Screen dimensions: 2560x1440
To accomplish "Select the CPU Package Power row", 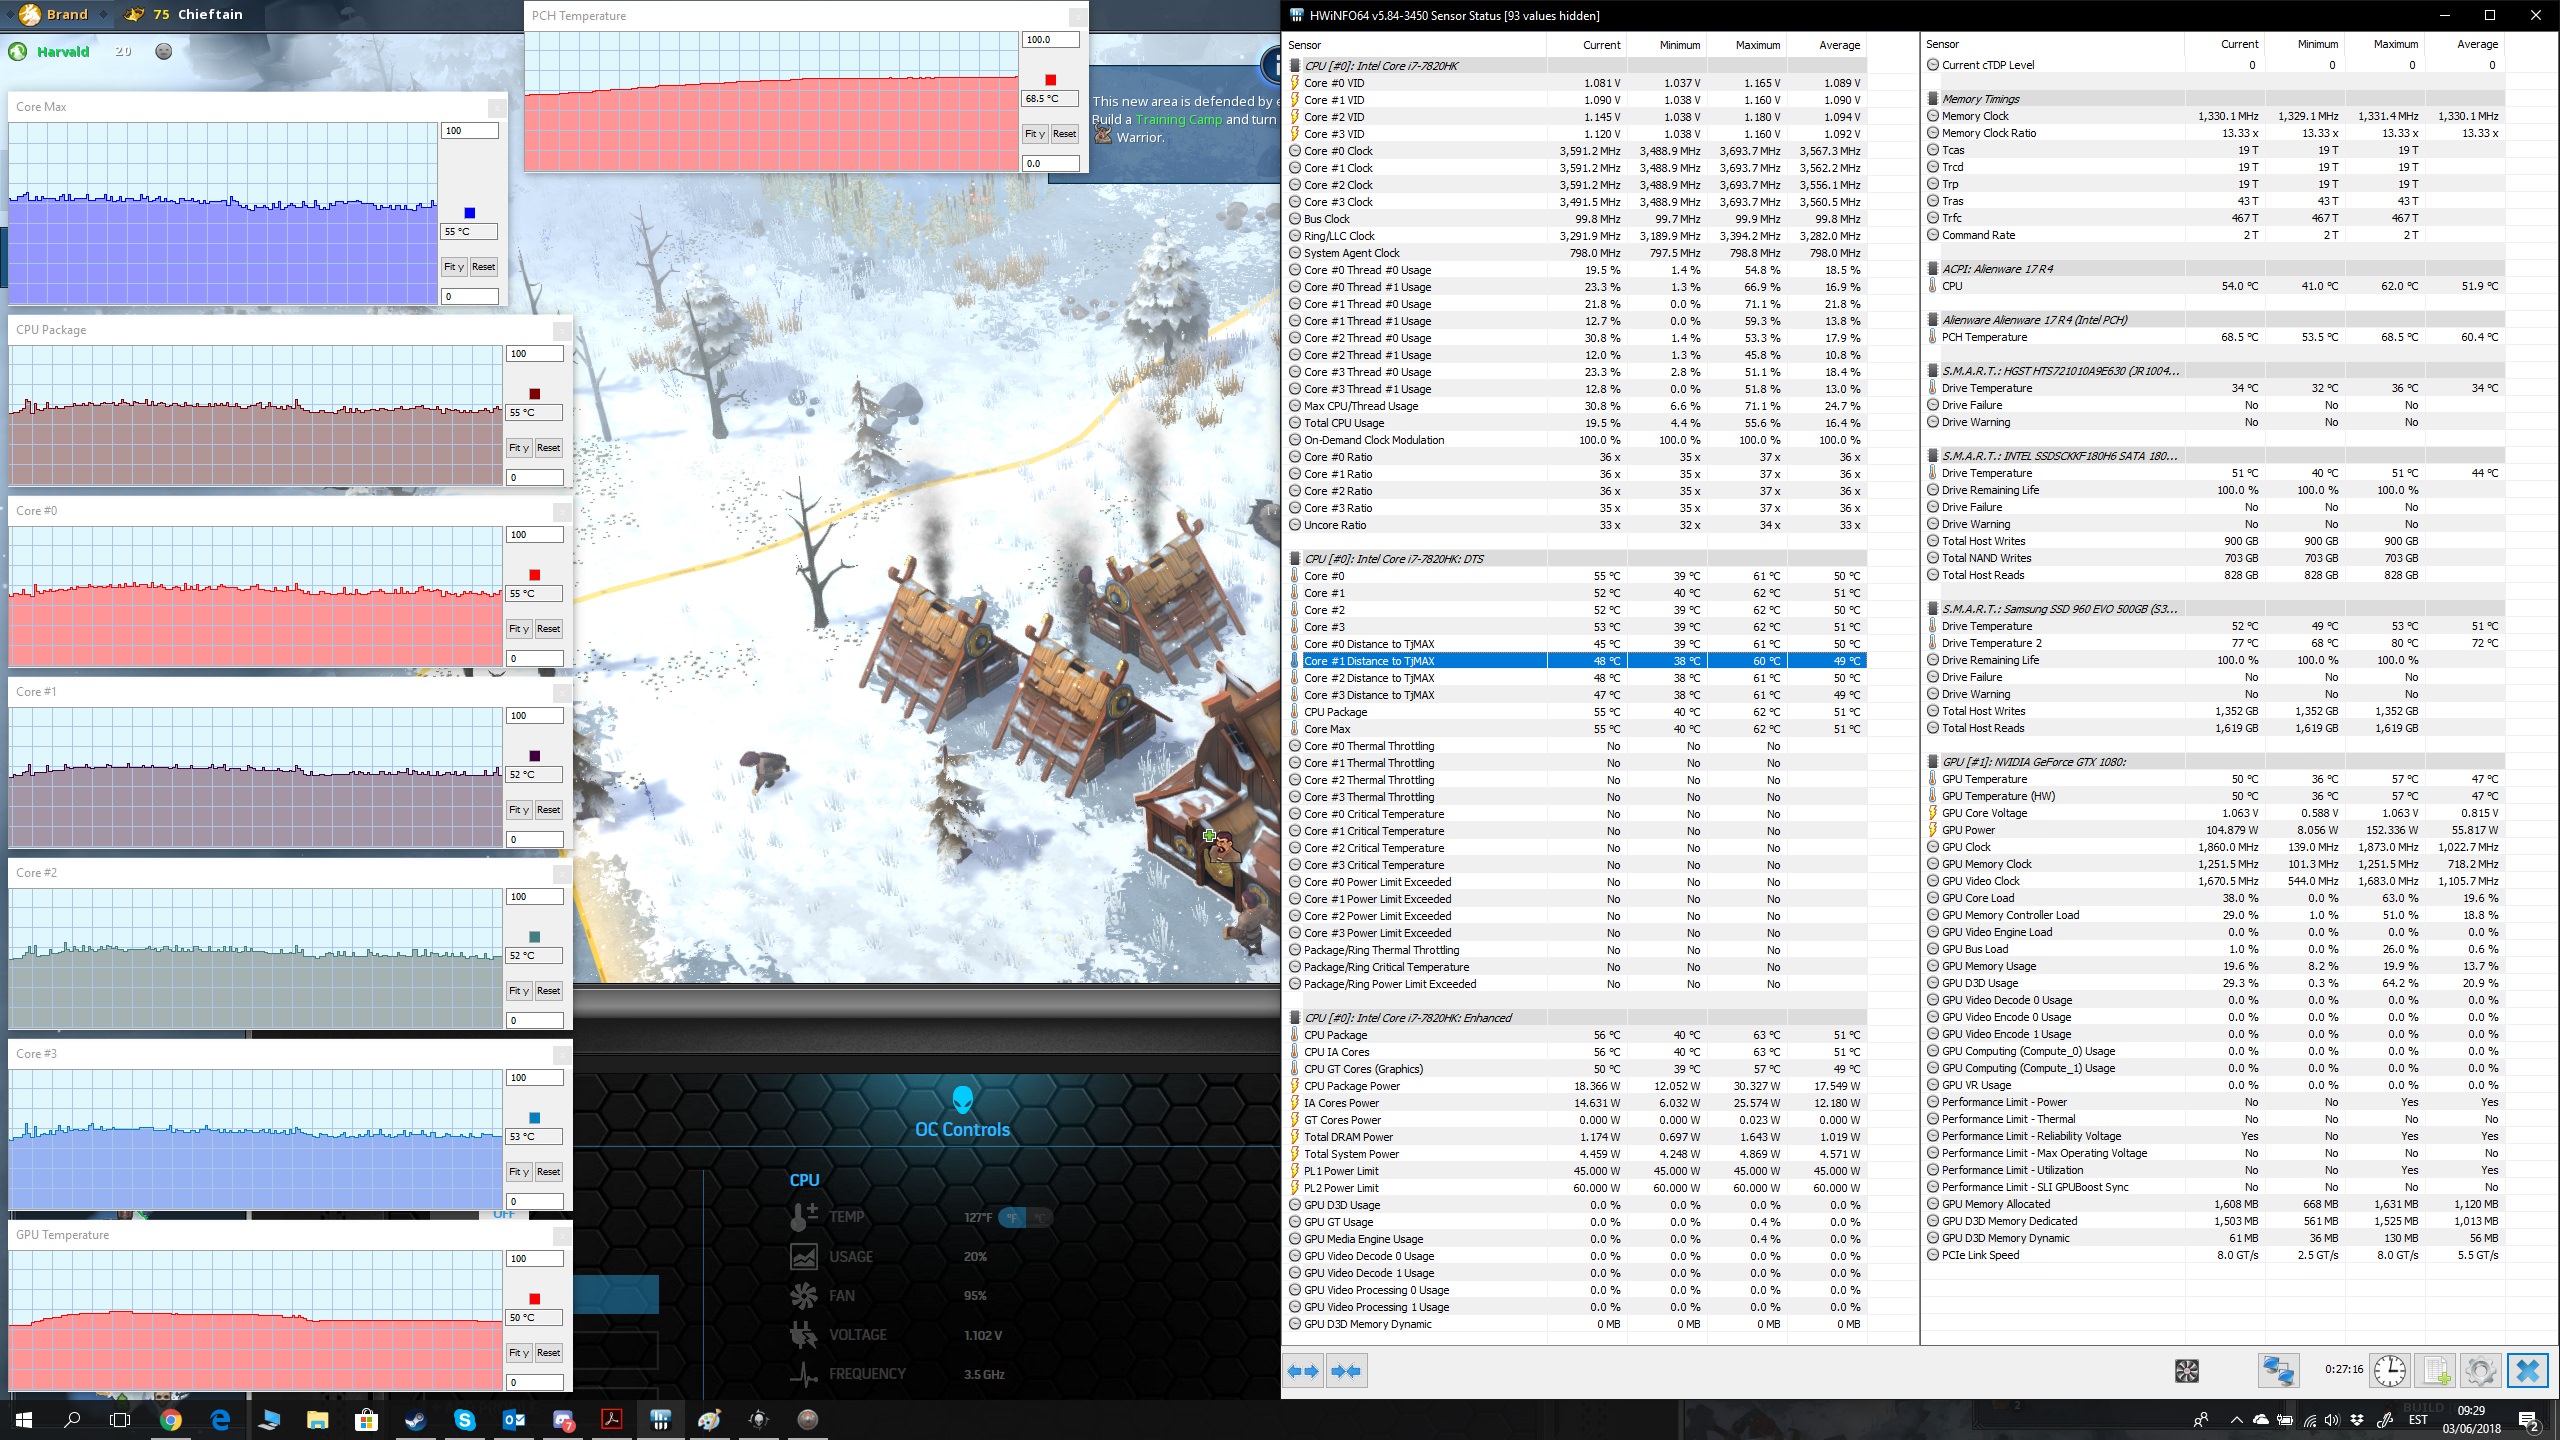I will pos(1576,1086).
